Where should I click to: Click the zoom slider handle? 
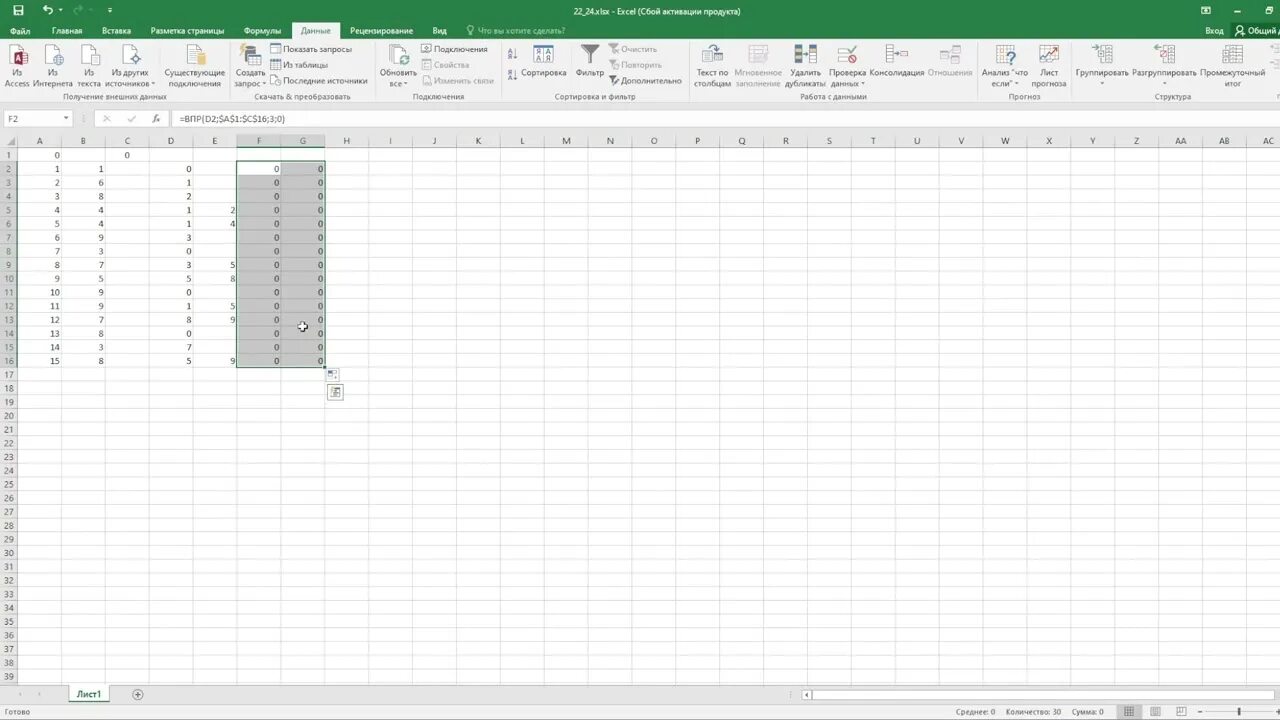coord(1238,712)
